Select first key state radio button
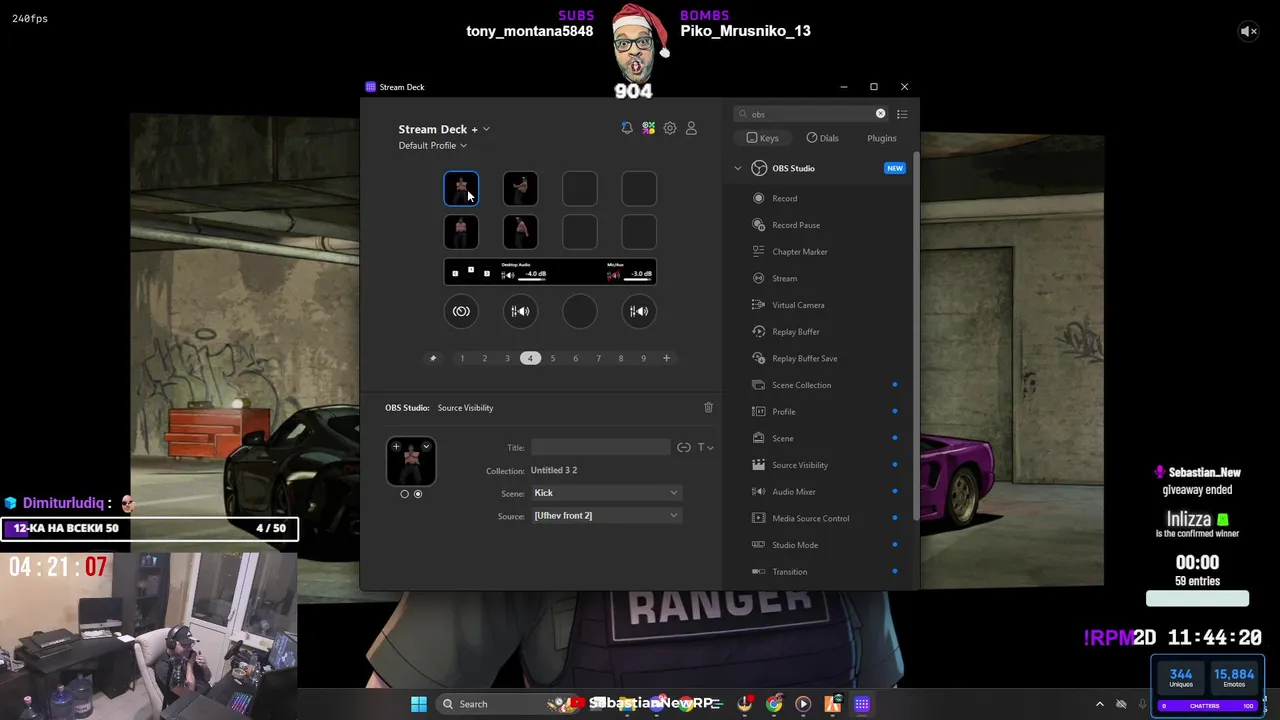Viewport: 1280px width, 720px height. [x=404, y=494]
